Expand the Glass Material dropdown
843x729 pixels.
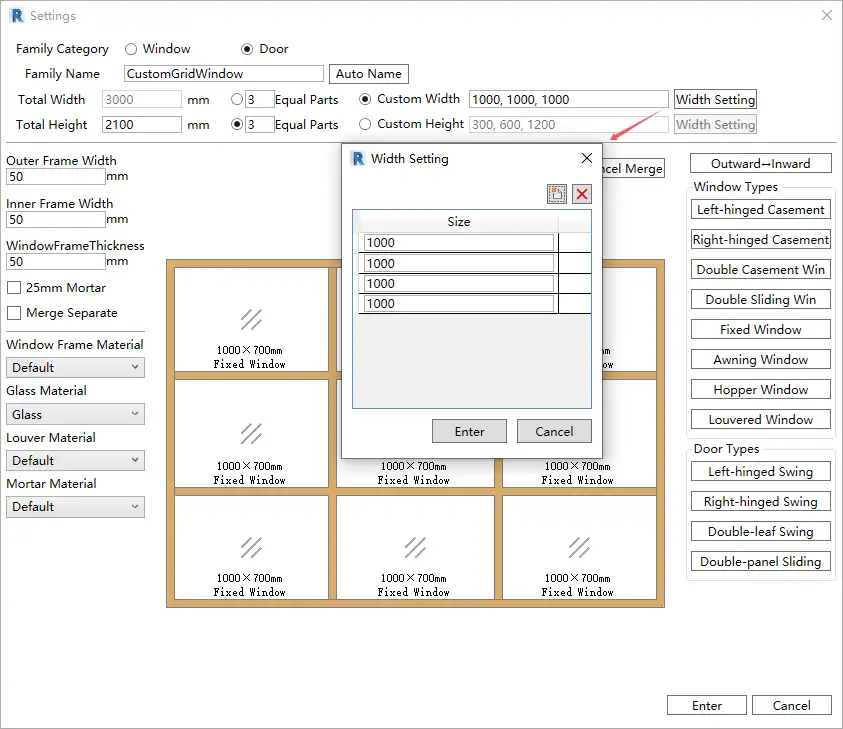pyautogui.click(x=75, y=414)
